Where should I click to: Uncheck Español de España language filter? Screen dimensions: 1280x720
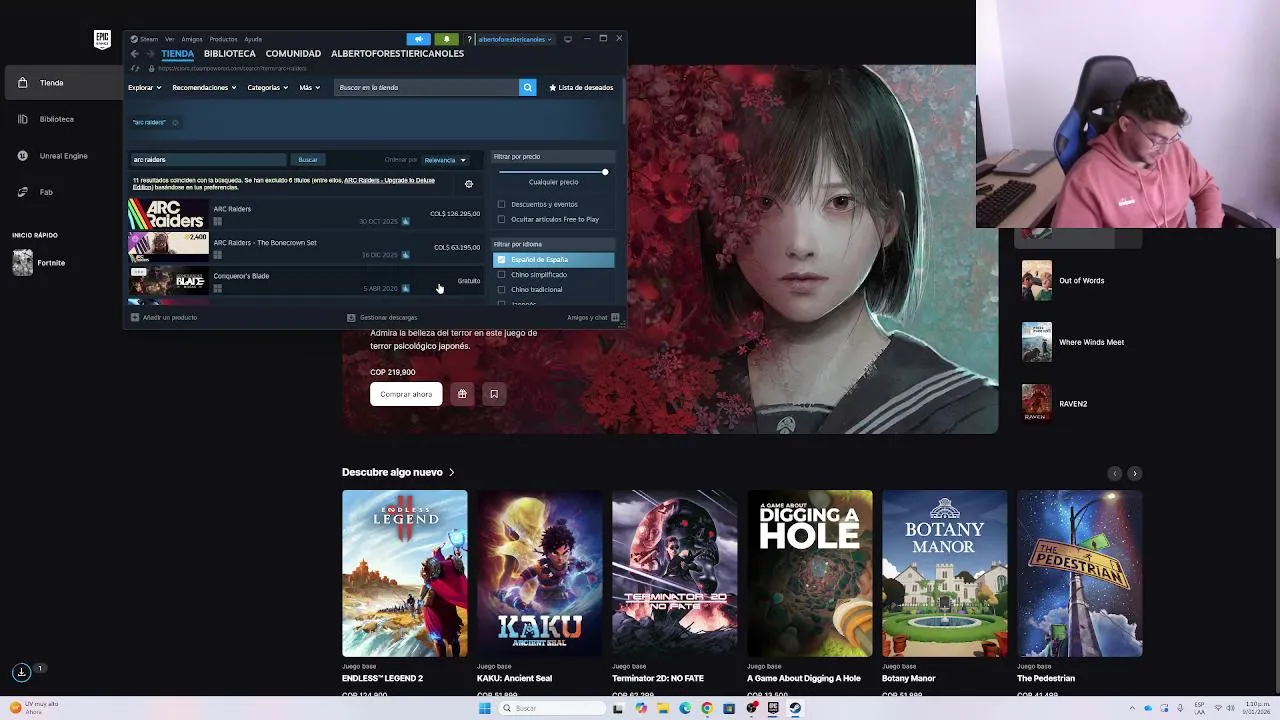(502, 259)
